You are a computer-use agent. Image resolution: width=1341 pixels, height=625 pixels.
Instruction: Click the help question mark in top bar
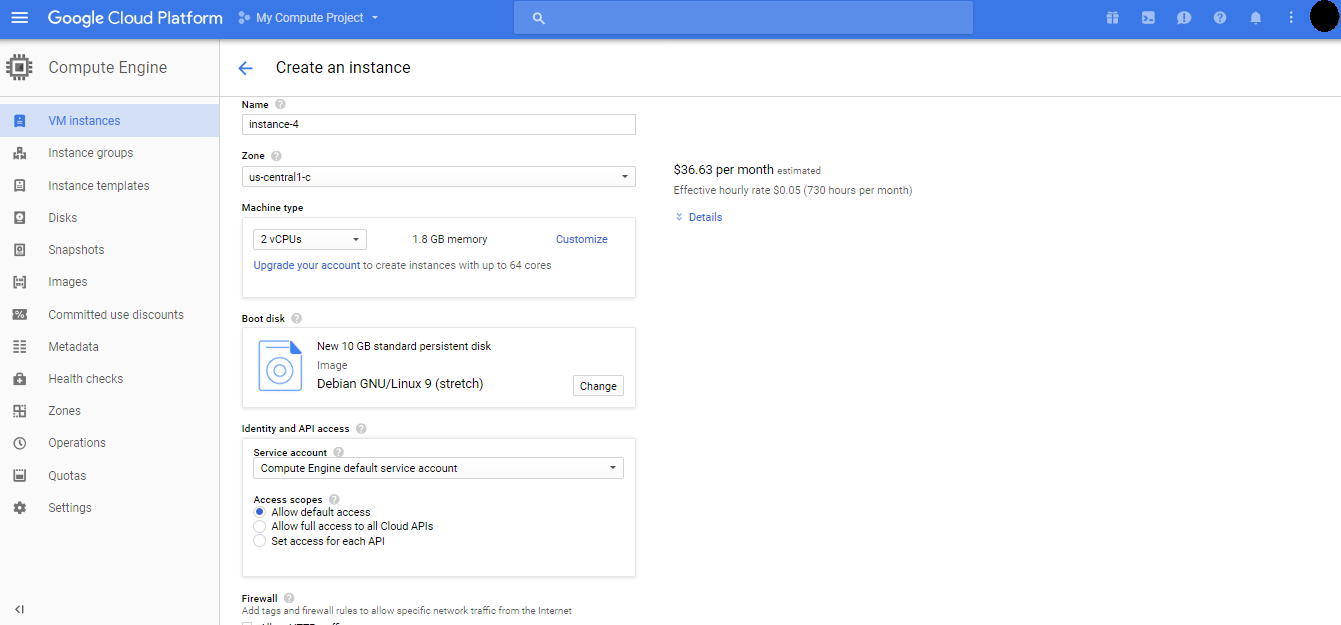tap(1220, 18)
